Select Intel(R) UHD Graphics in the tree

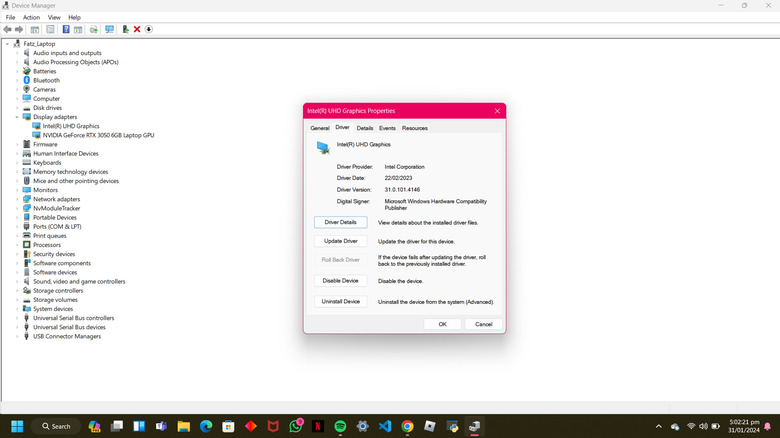(71, 126)
